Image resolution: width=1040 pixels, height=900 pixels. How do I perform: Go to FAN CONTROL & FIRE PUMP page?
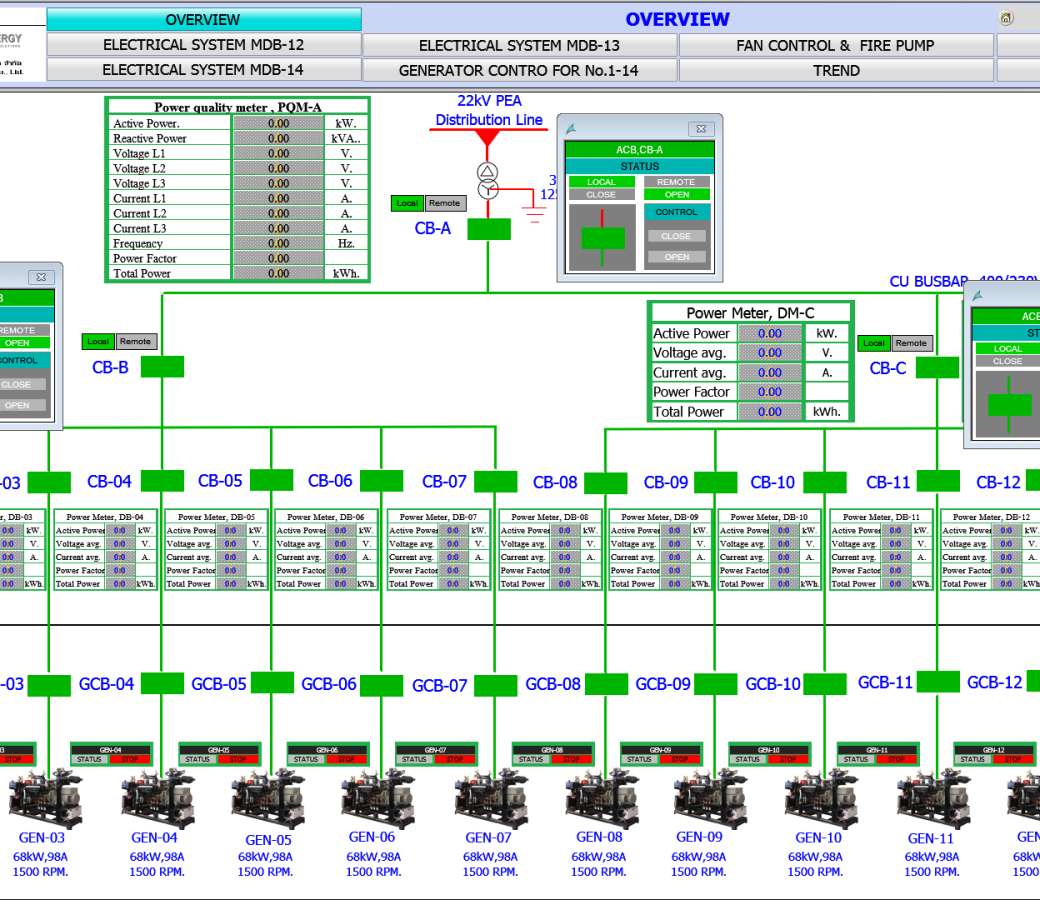(835, 45)
